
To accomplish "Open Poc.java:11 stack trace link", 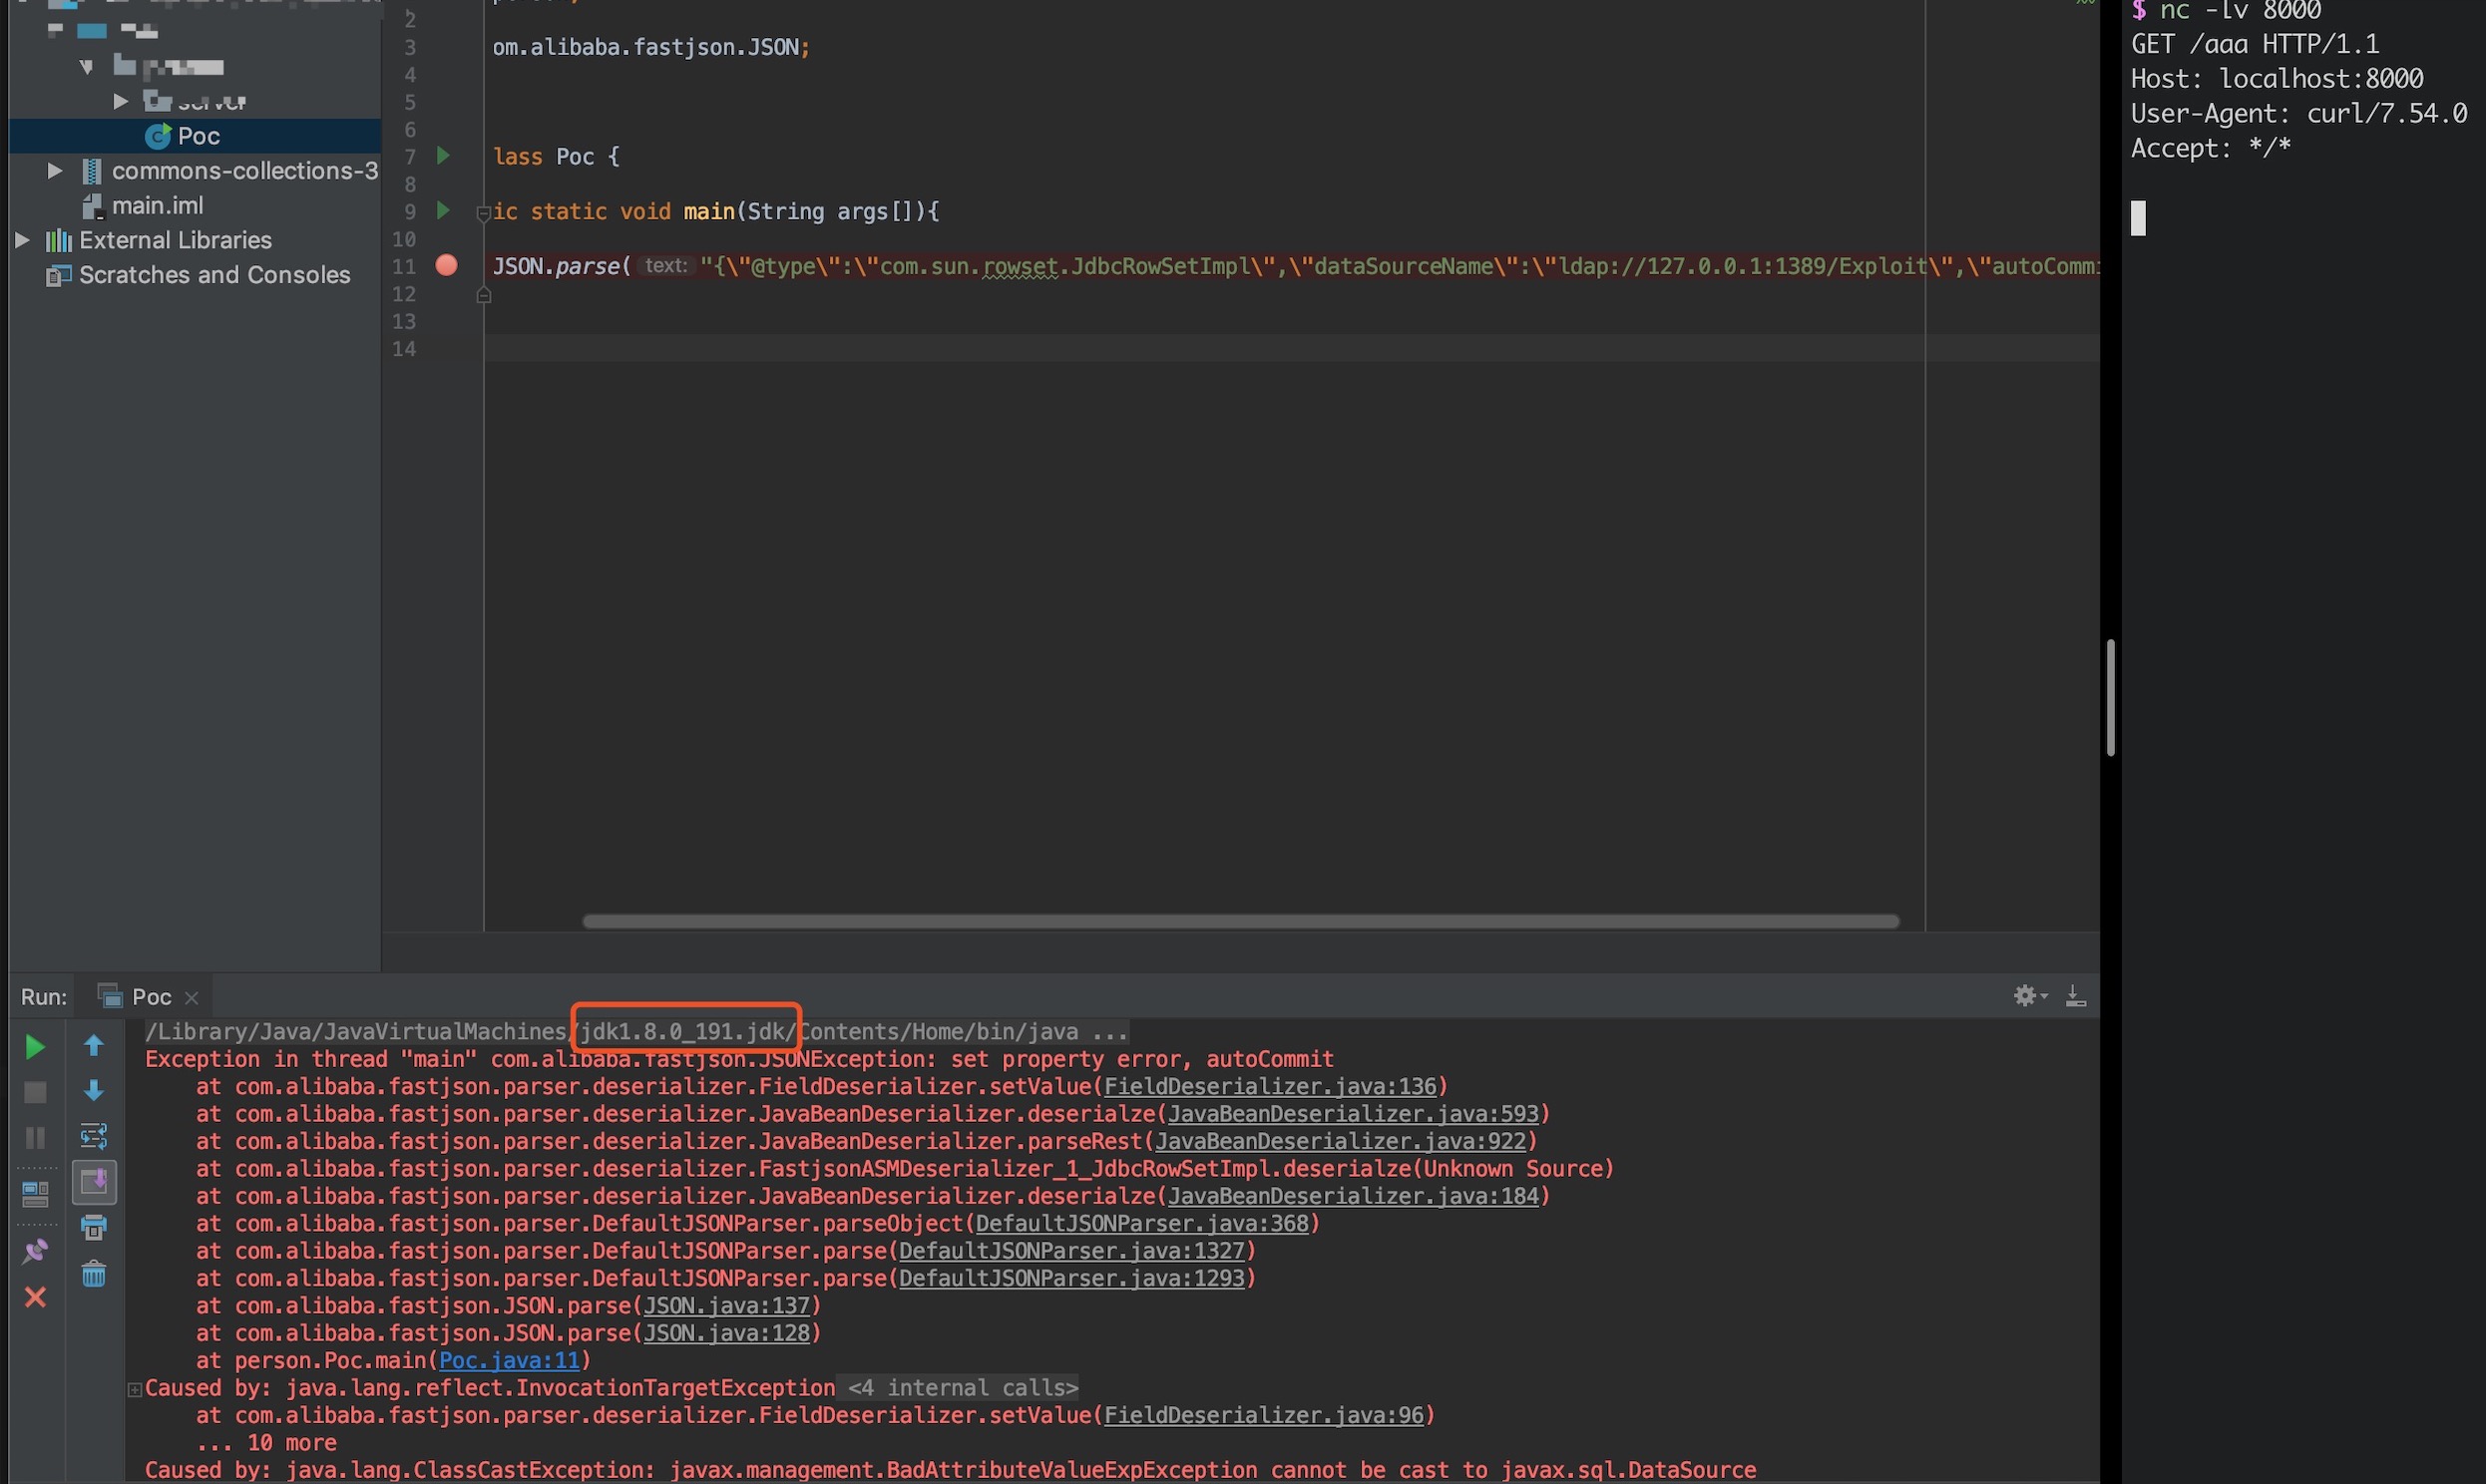I will click(x=509, y=1361).
